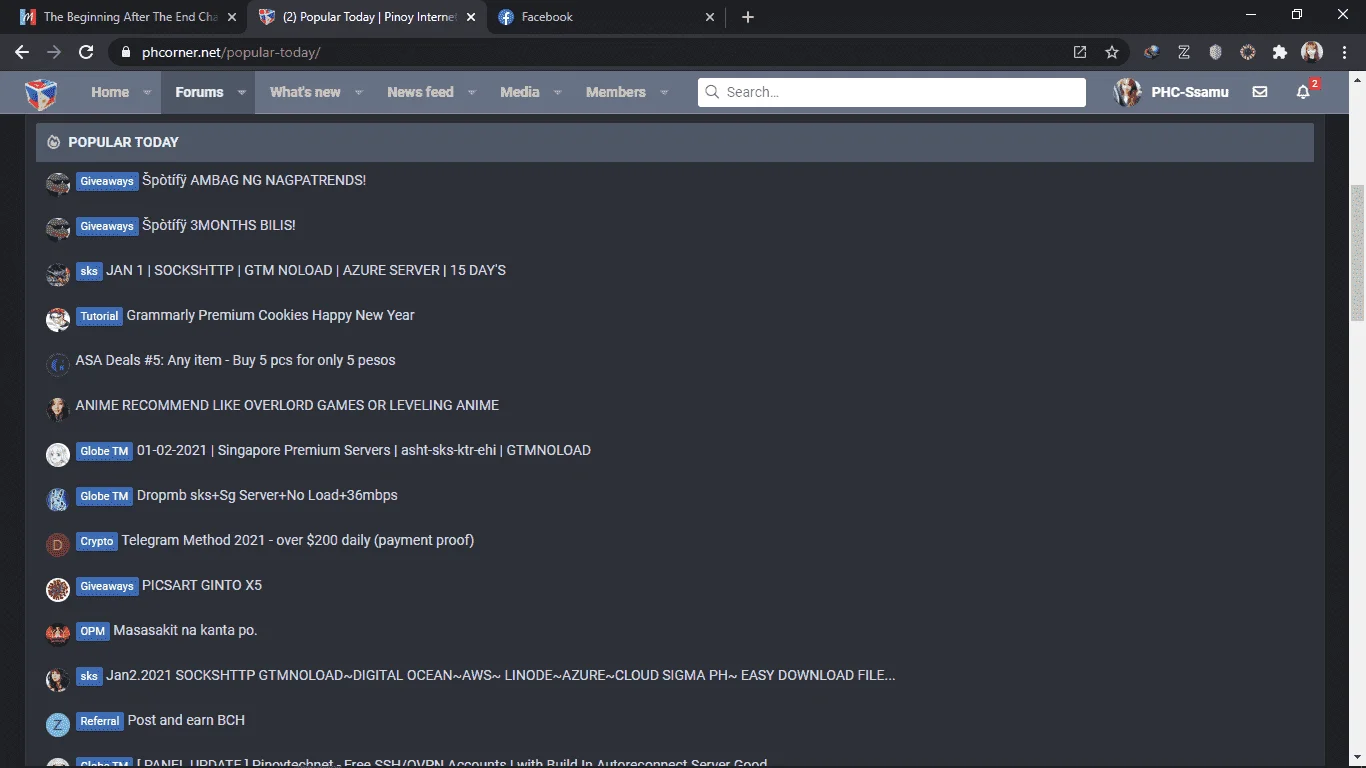
Task: Open the inbox envelope icon
Action: (x=1260, y=92)
